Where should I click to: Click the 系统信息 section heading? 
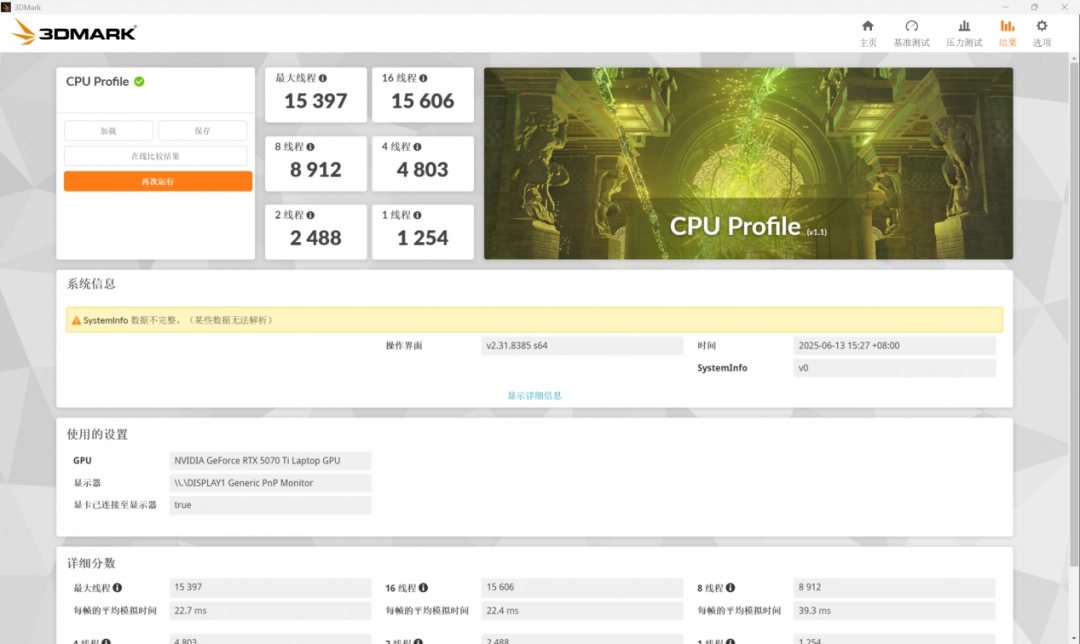tap(91, 284)
